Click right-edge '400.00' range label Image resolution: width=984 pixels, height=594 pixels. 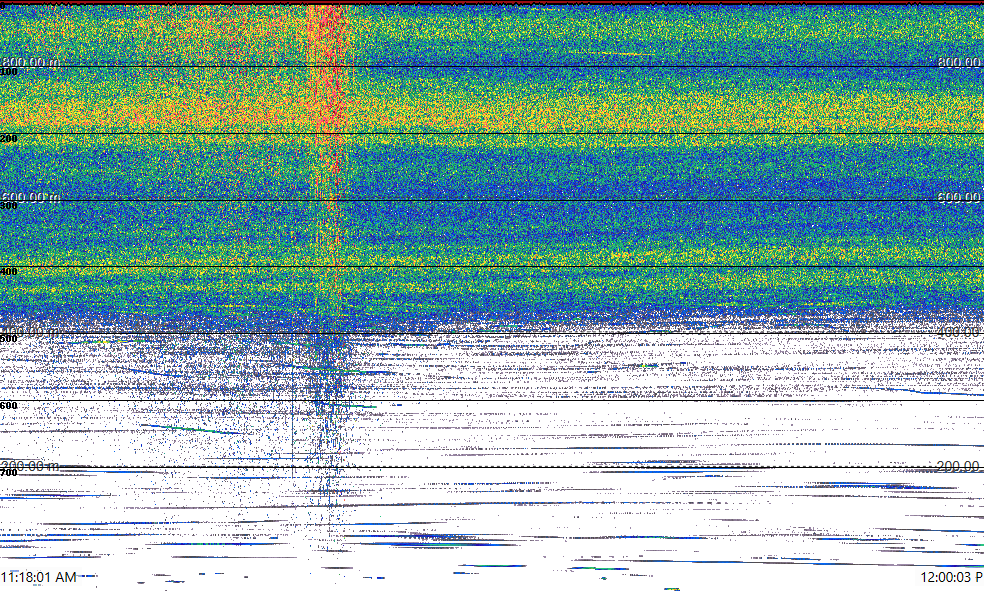point(960,332)
